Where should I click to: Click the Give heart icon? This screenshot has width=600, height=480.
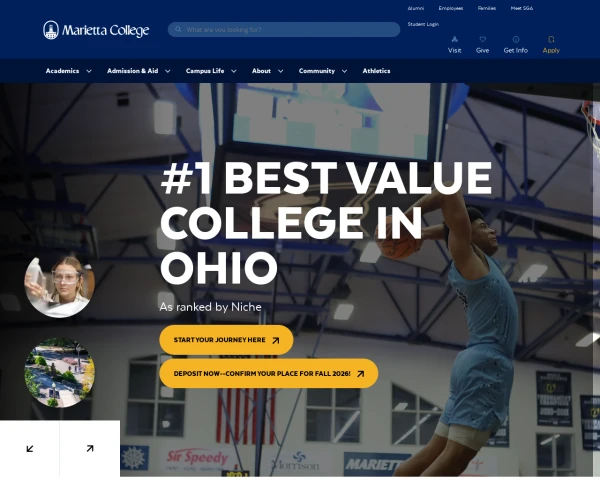(x=483, y=39)
